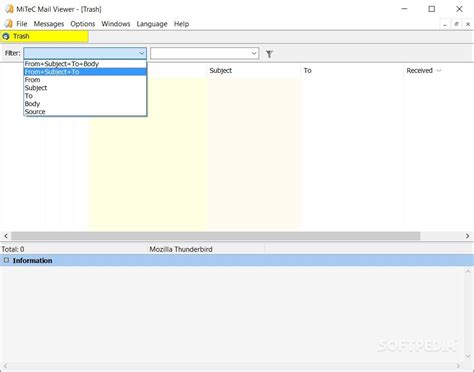Switch to the Trash tab
The image size is (474, 372).
point(44,36)
